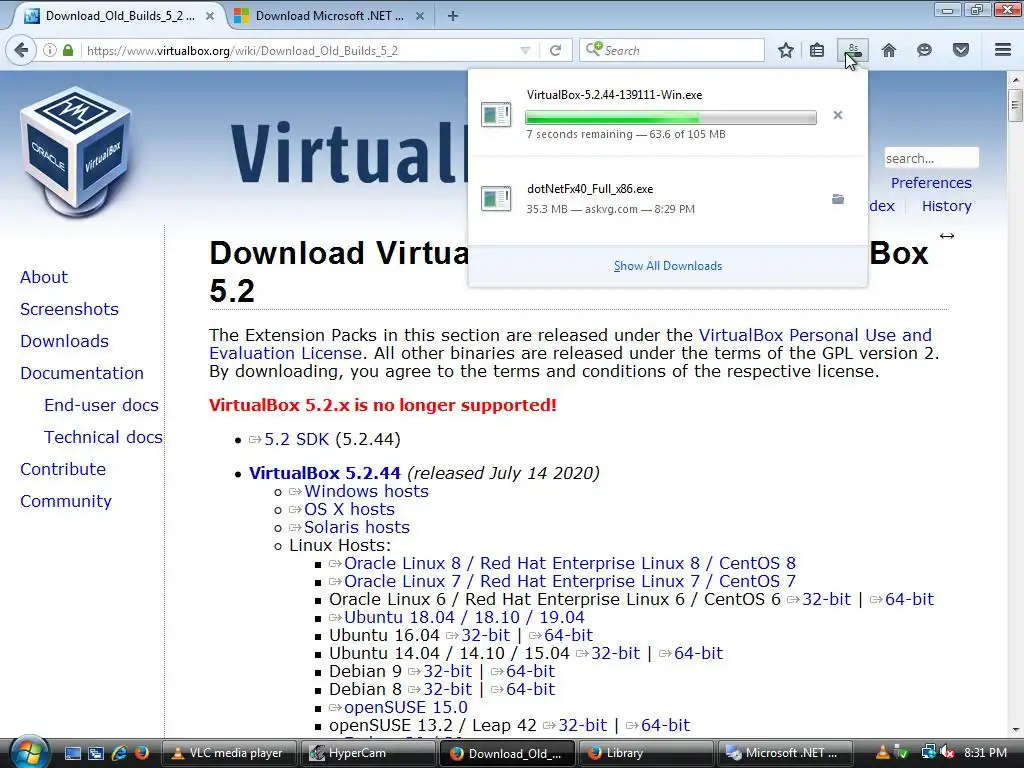The width and height of the screenshot is (1024, 768).
Task: Open openSUSE 15.0 link
Action: pyautogui.click(x=406, y=707)
